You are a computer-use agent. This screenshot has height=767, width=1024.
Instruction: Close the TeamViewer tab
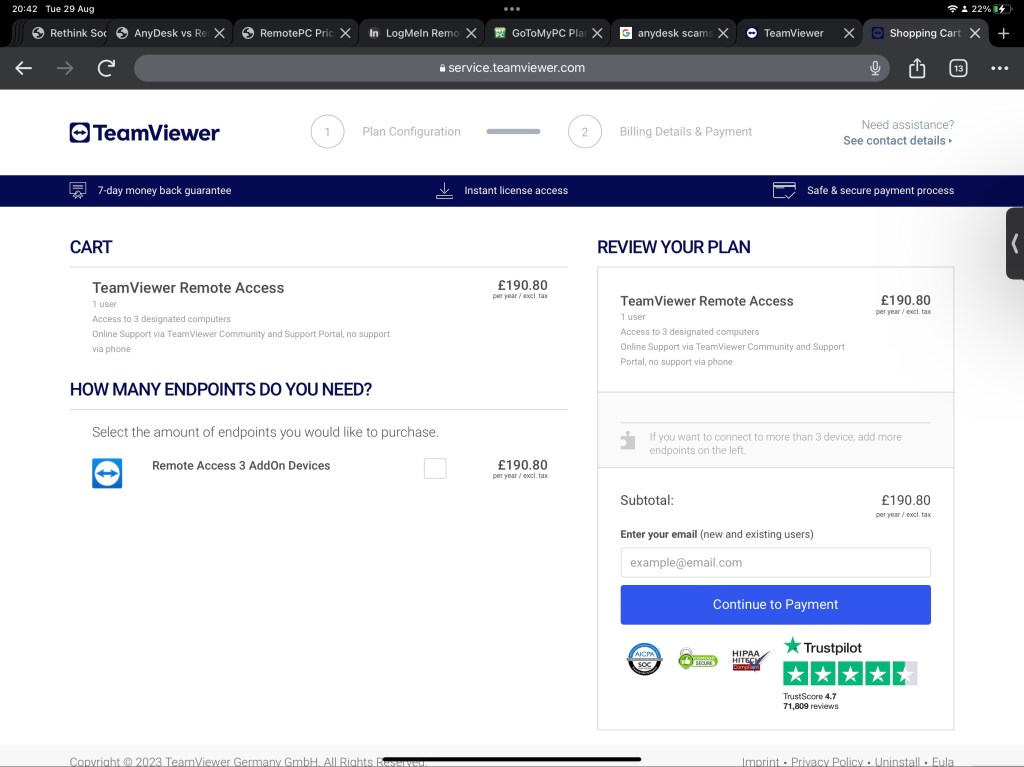pos(849,33)
